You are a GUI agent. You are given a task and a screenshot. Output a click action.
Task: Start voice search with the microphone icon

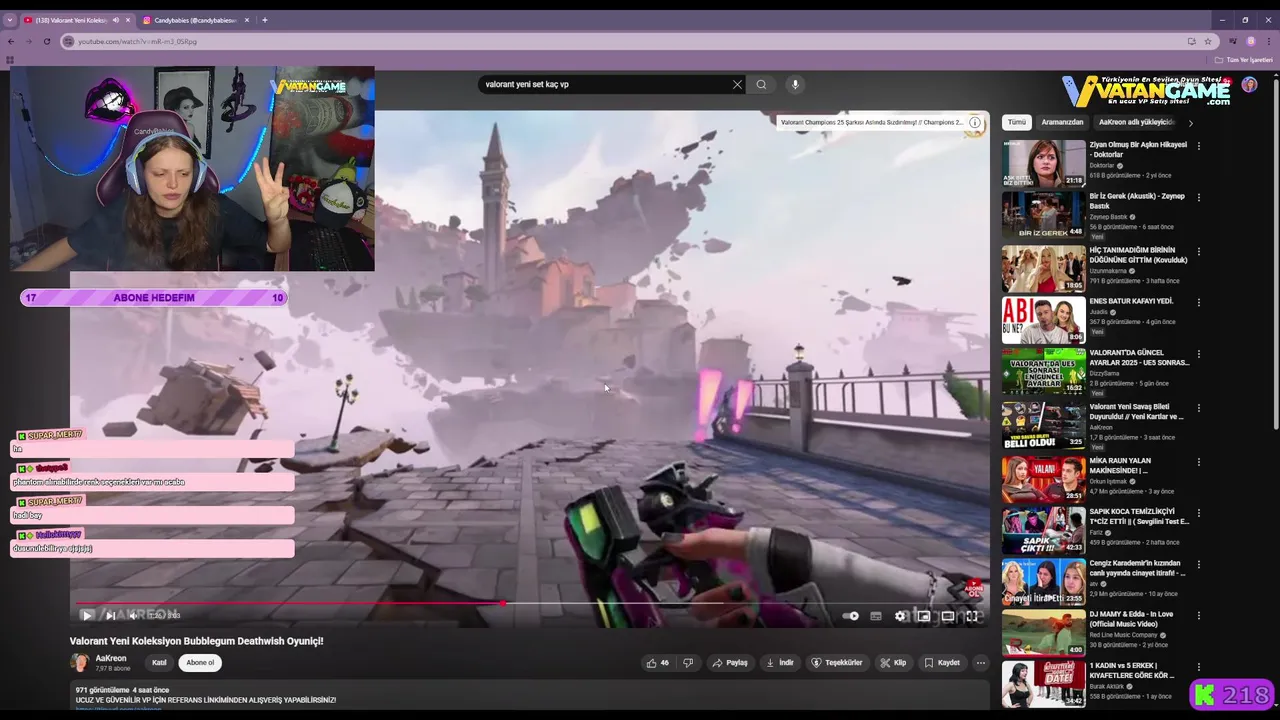(x=795, y=85)
